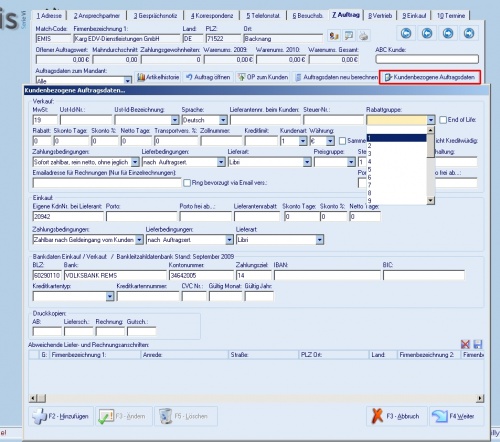Click right arrow of address table scrollbar
Image resolution: width=500 pixels, height=442 pixels.
tap(480, 398)
